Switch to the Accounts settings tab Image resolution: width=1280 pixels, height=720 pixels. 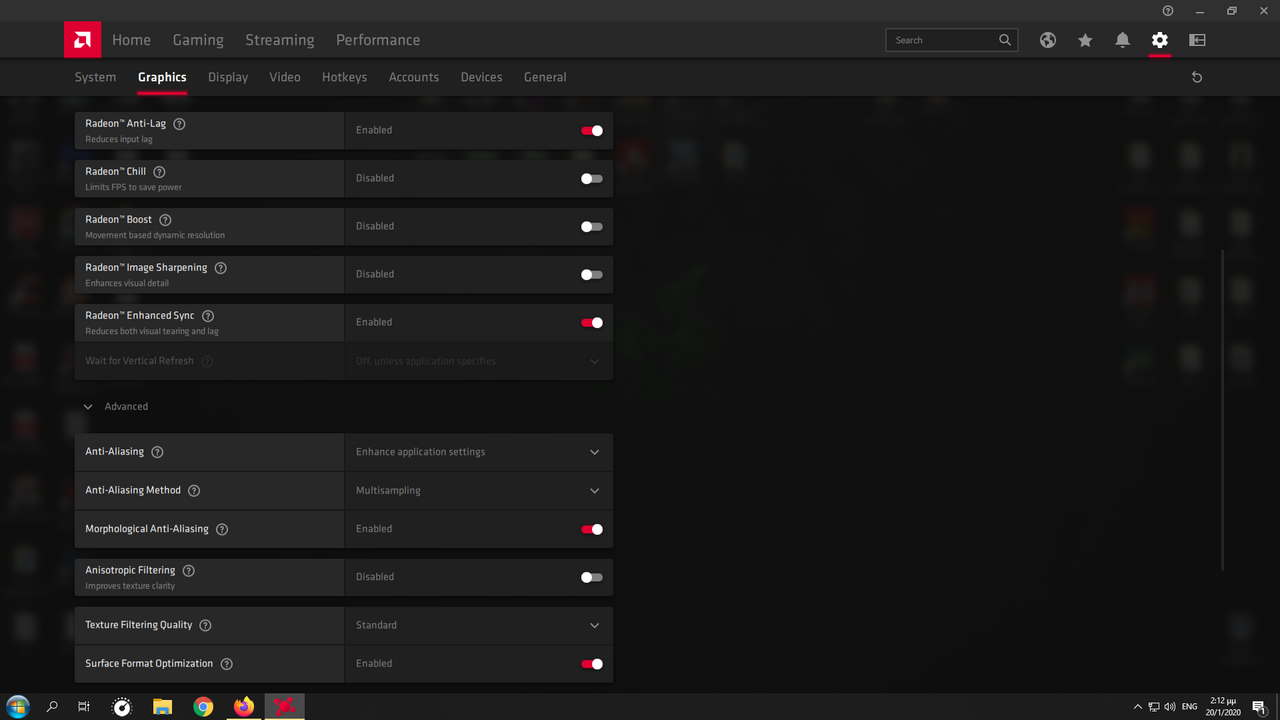click(x=414, y=77)
